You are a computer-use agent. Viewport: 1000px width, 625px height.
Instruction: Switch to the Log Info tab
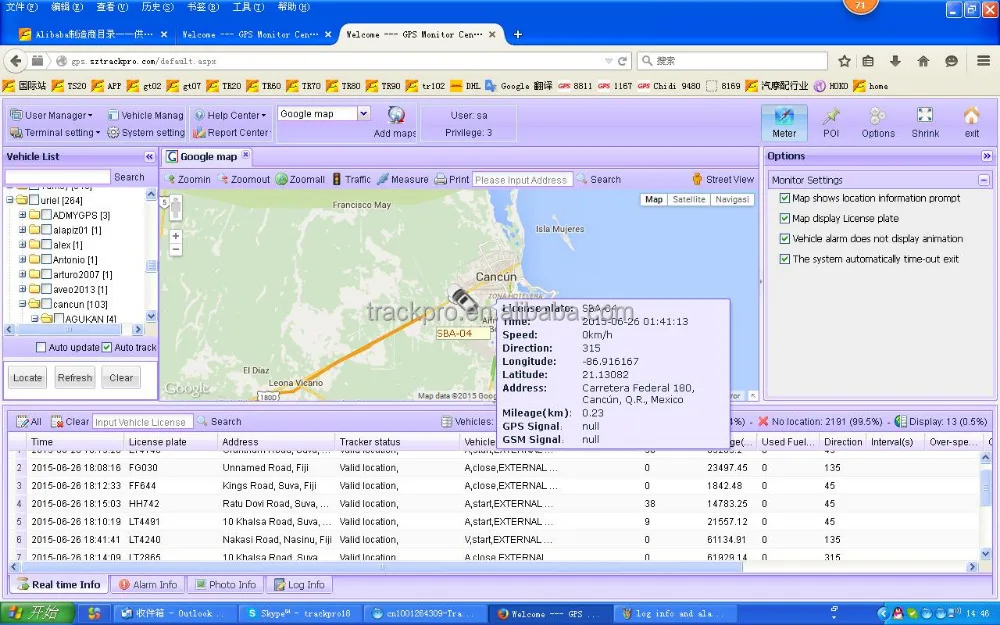pos(297,585)
